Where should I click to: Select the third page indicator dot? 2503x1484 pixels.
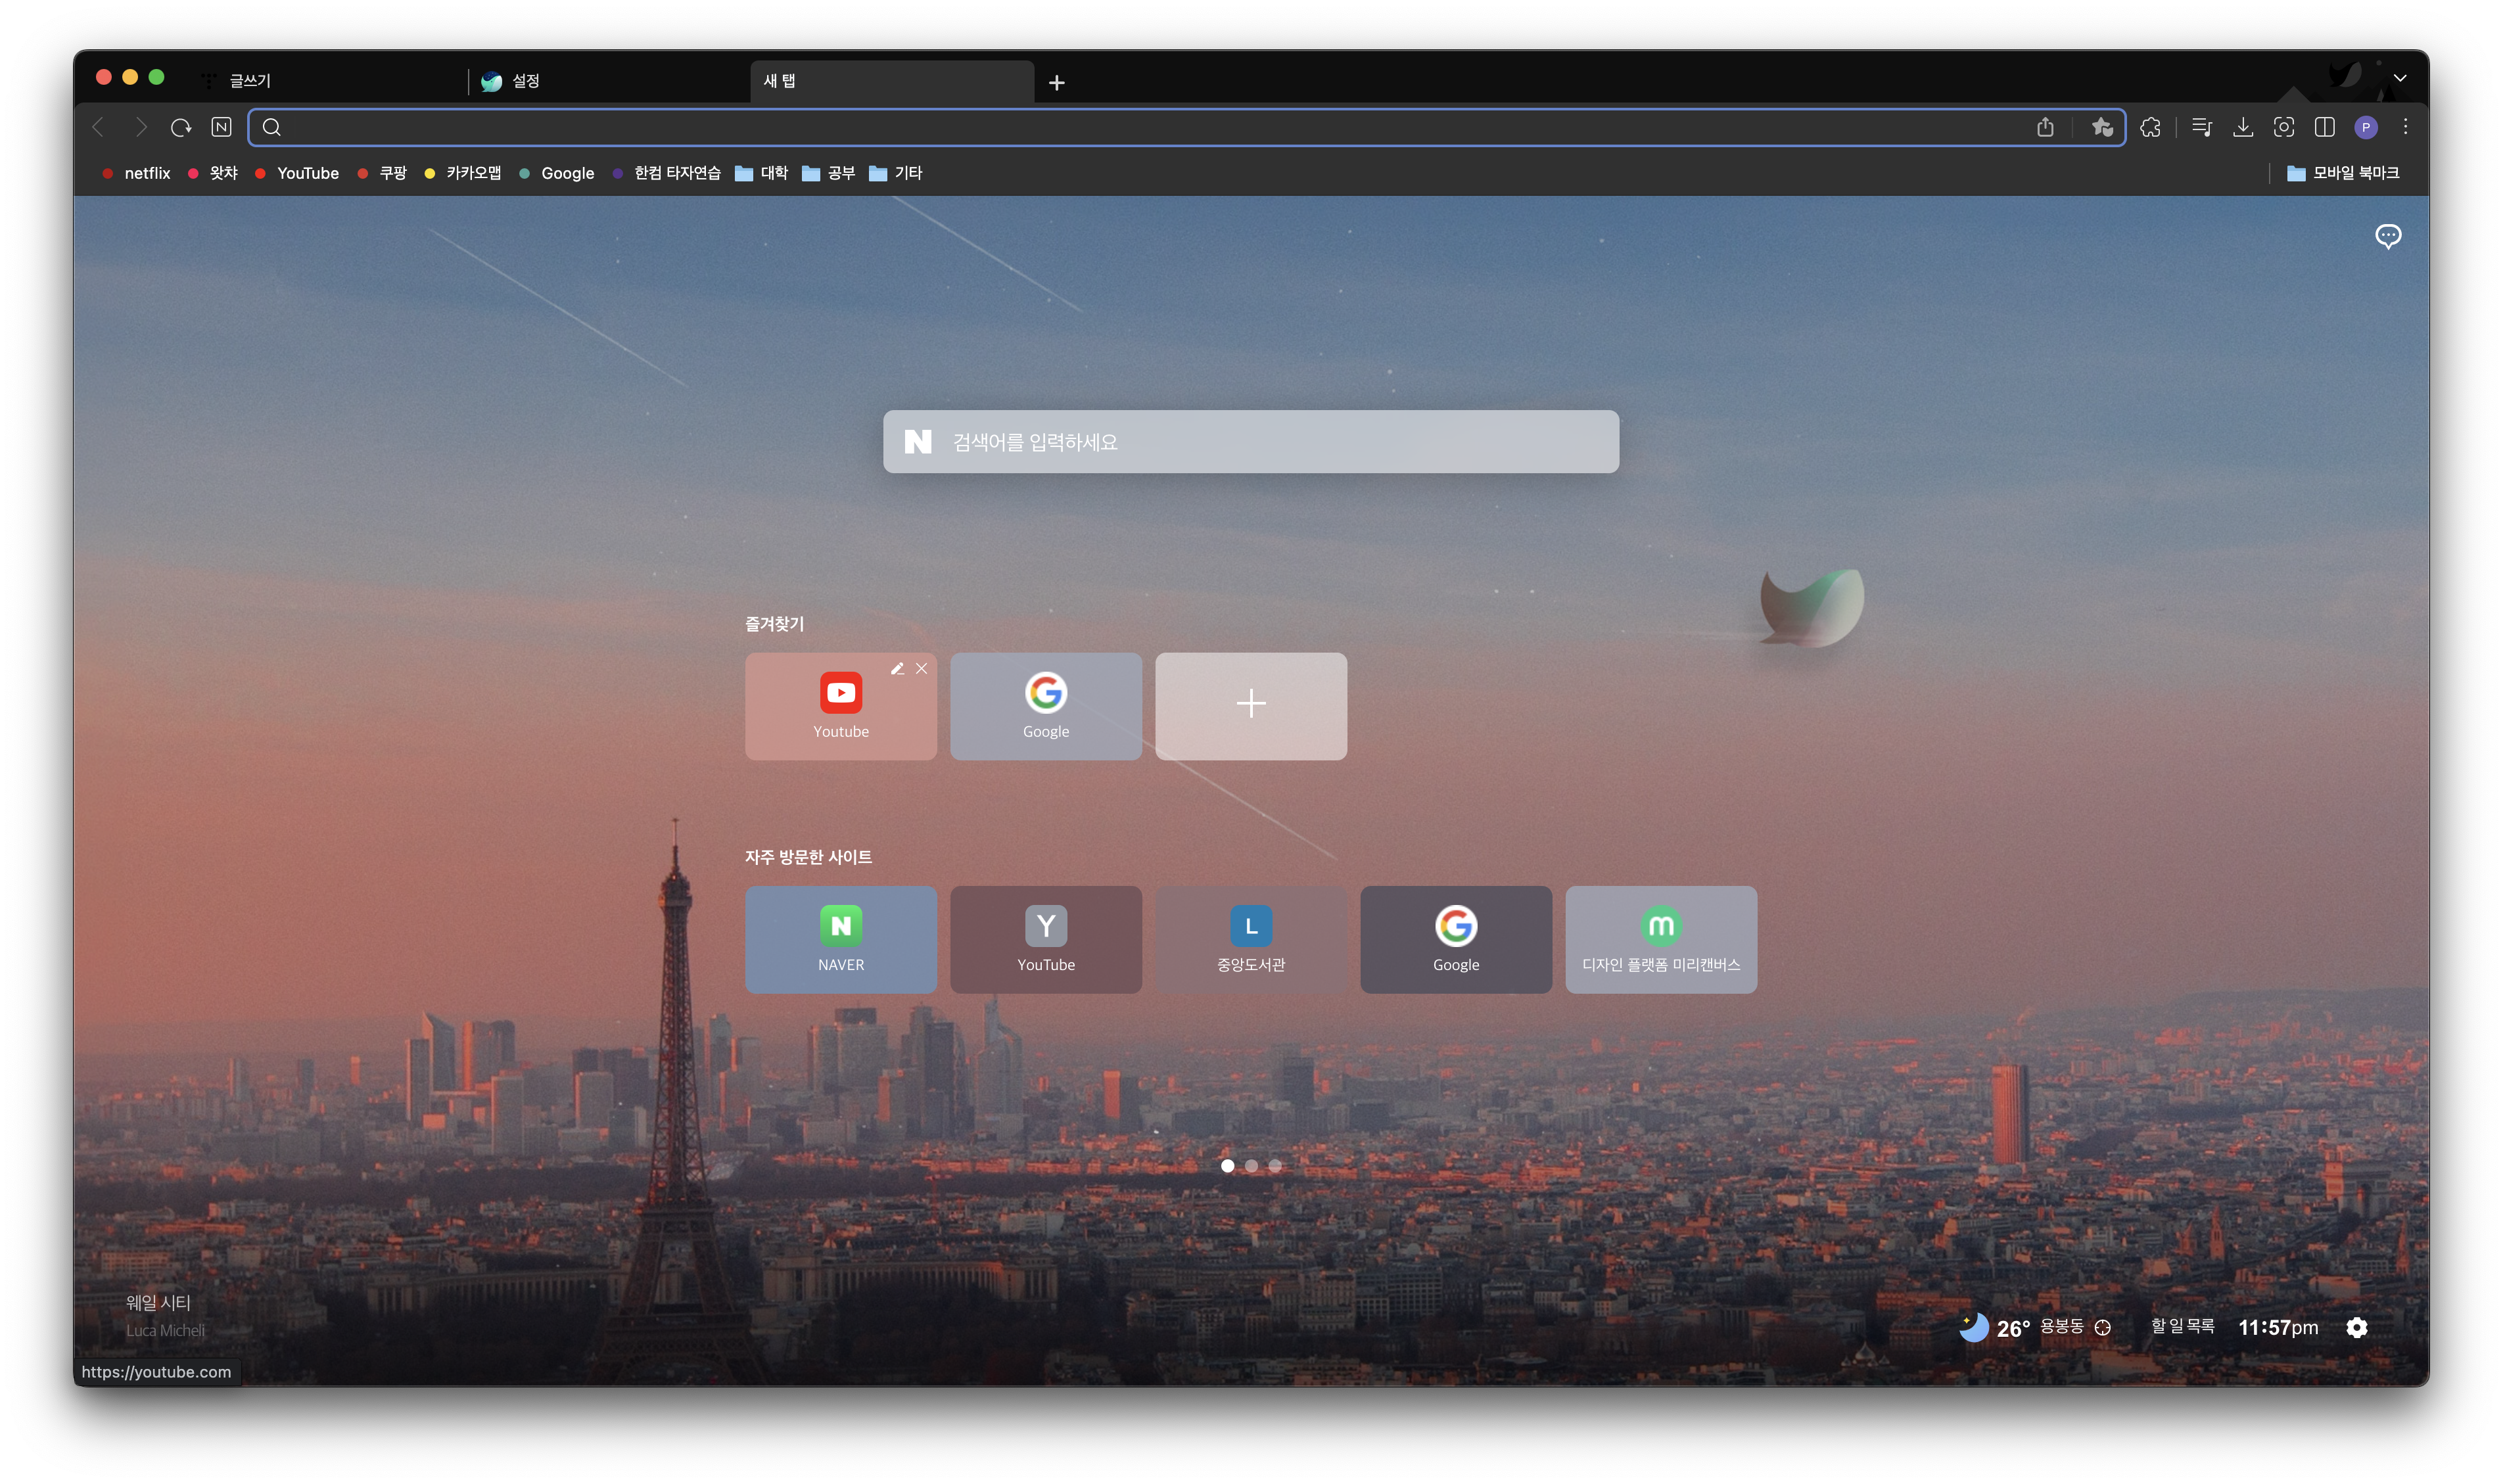1274,1165
